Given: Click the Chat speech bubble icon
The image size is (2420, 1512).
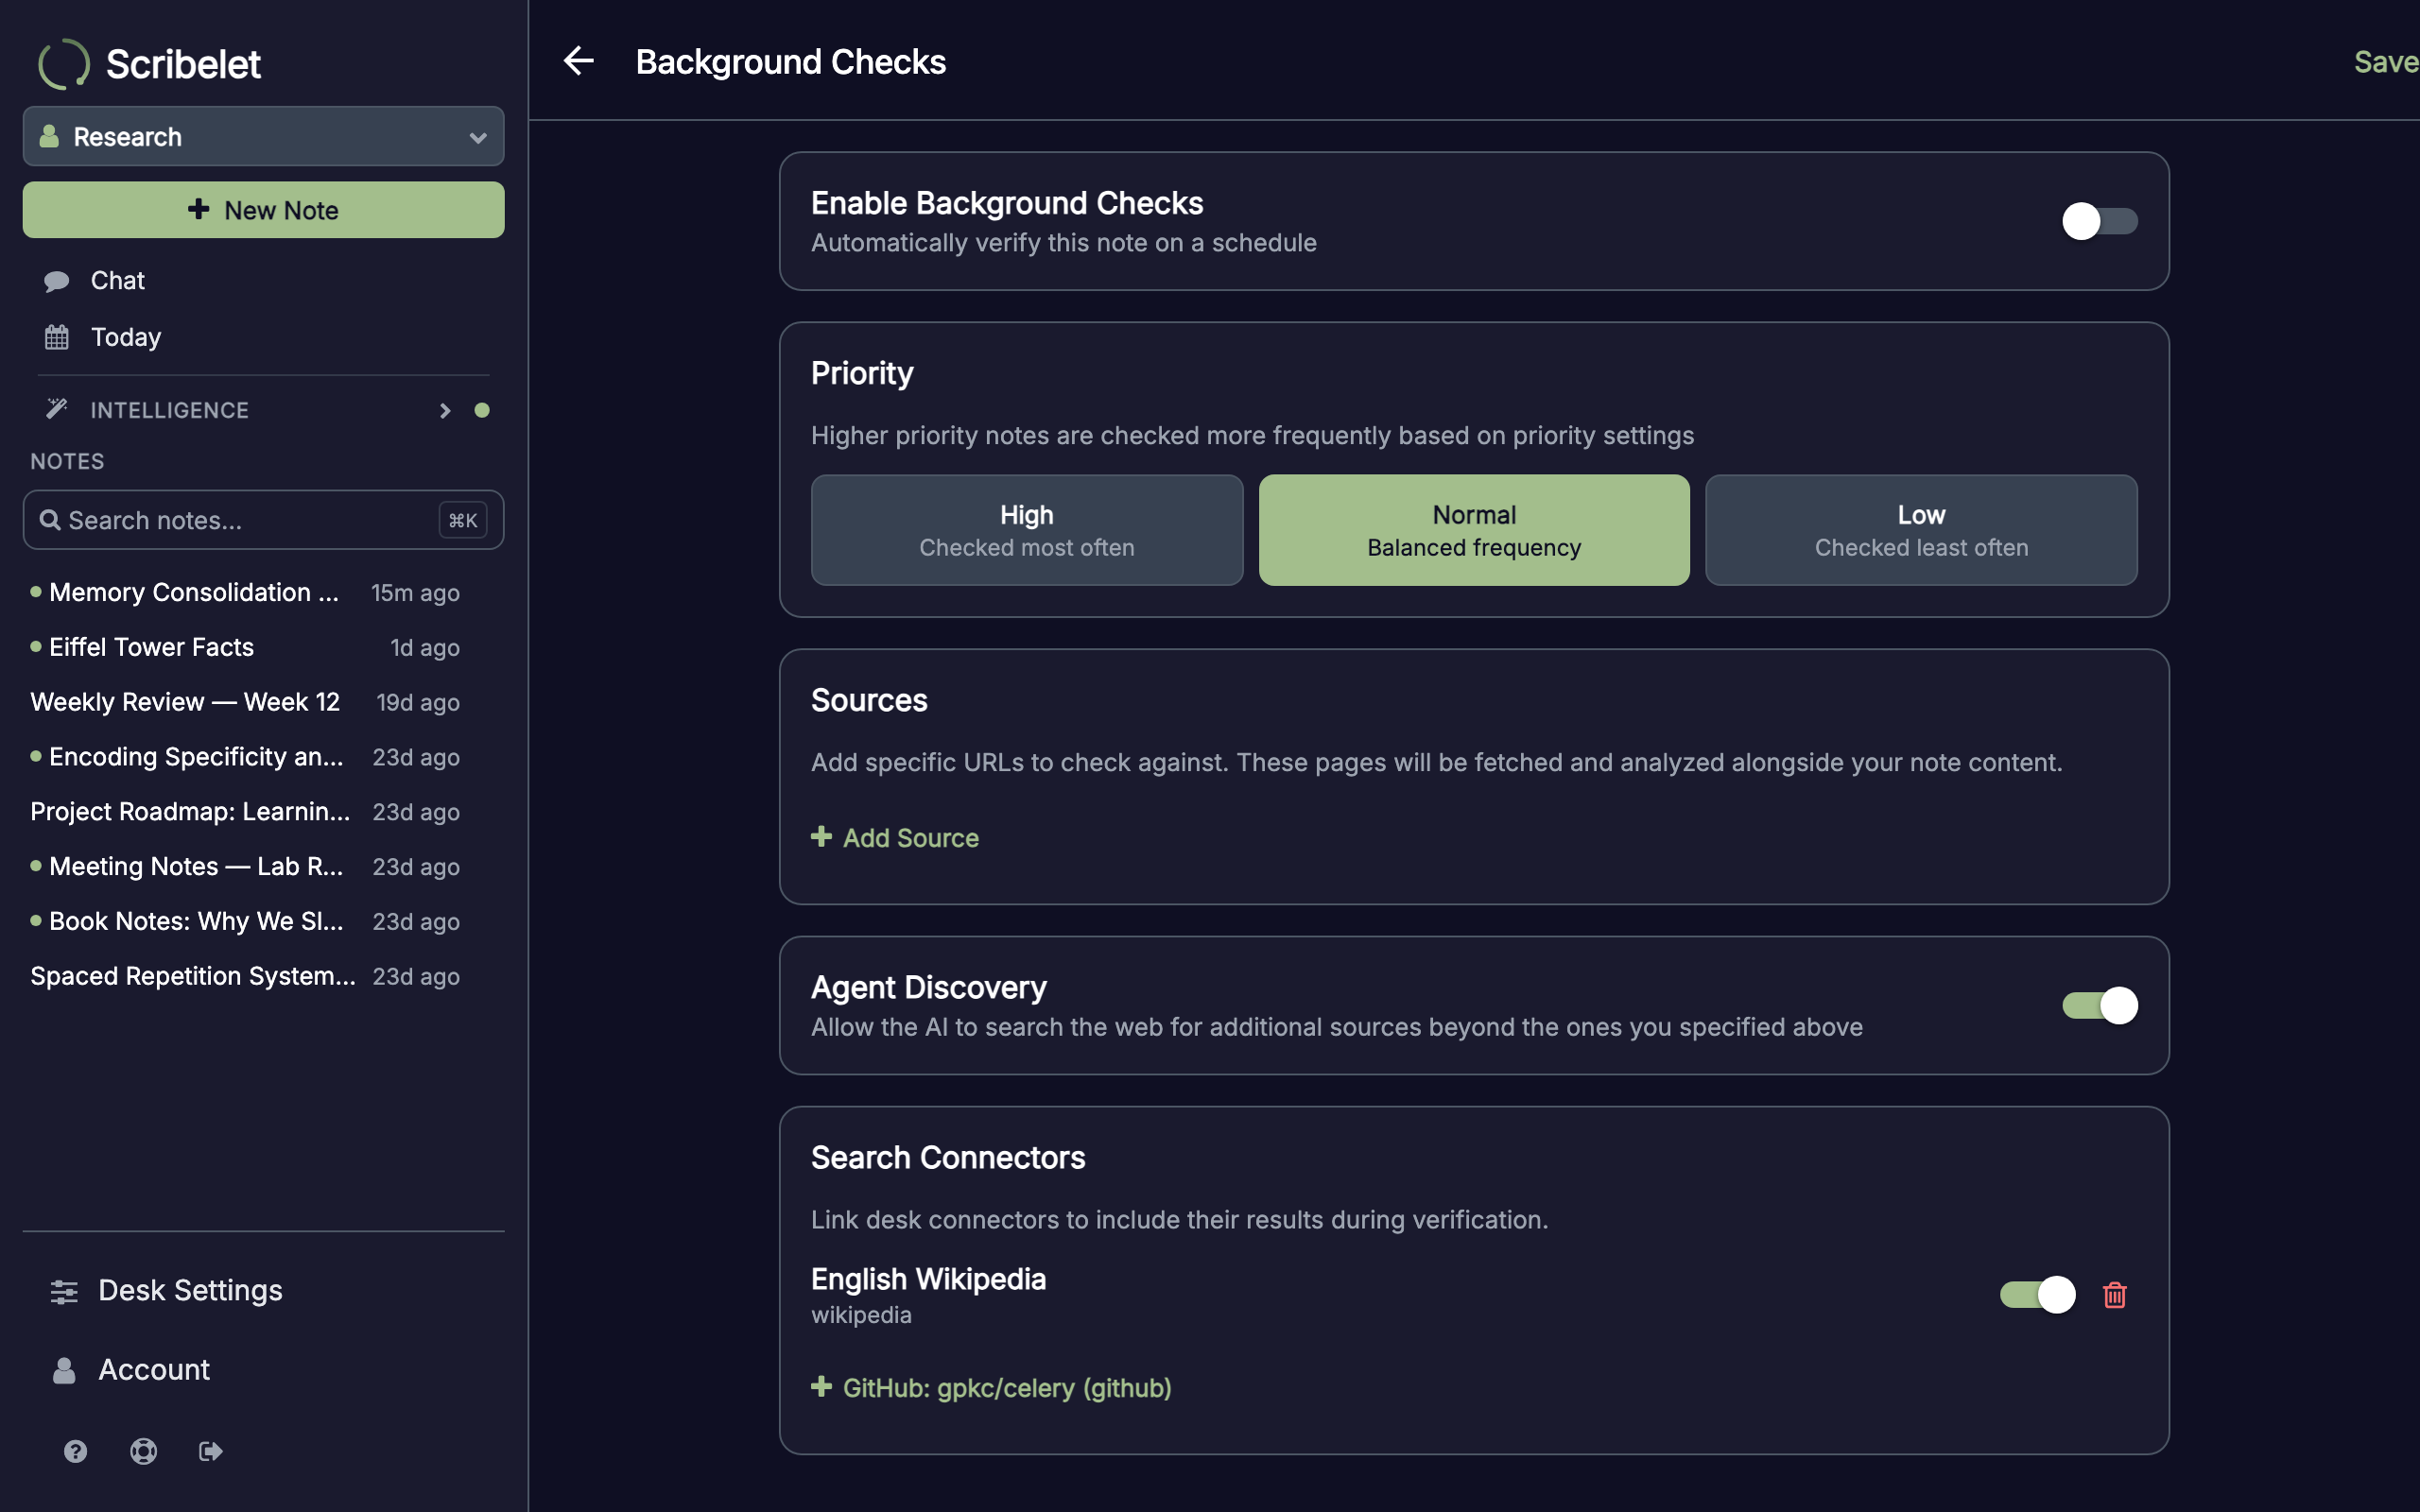Looking at the screenshot, I should coord(57,281).
